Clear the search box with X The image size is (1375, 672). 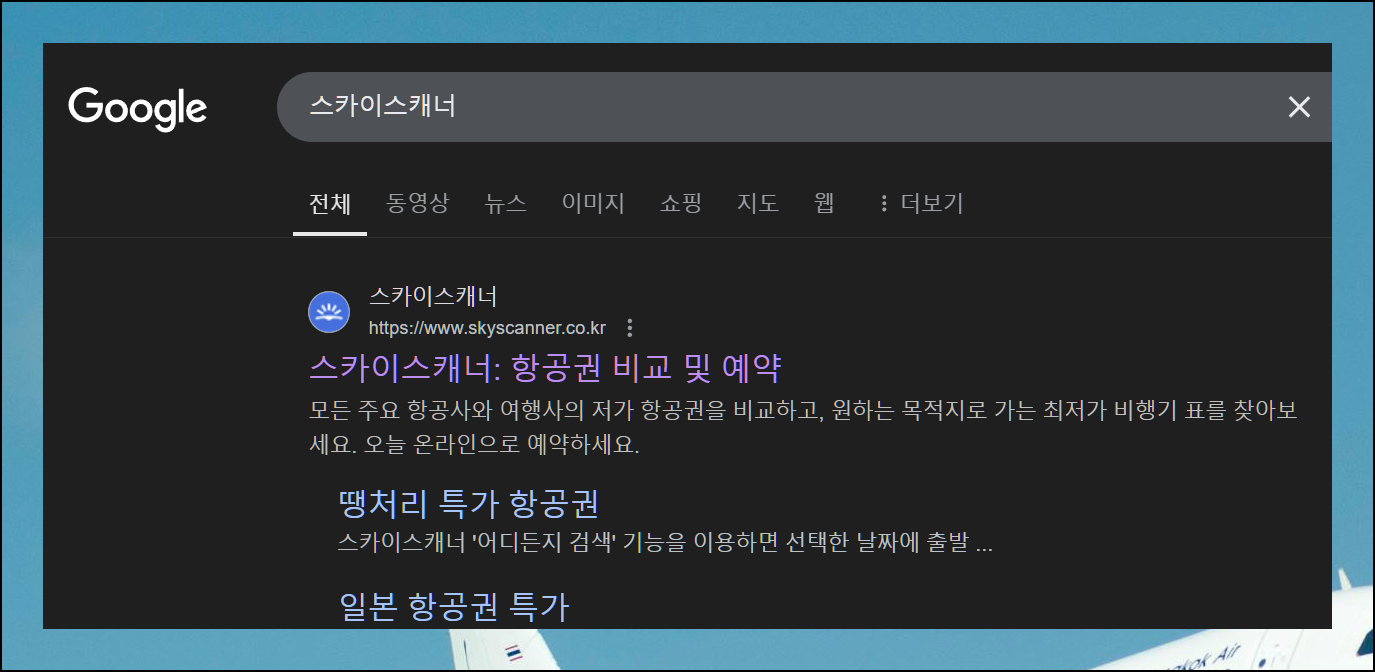(x=1299, y=107)
